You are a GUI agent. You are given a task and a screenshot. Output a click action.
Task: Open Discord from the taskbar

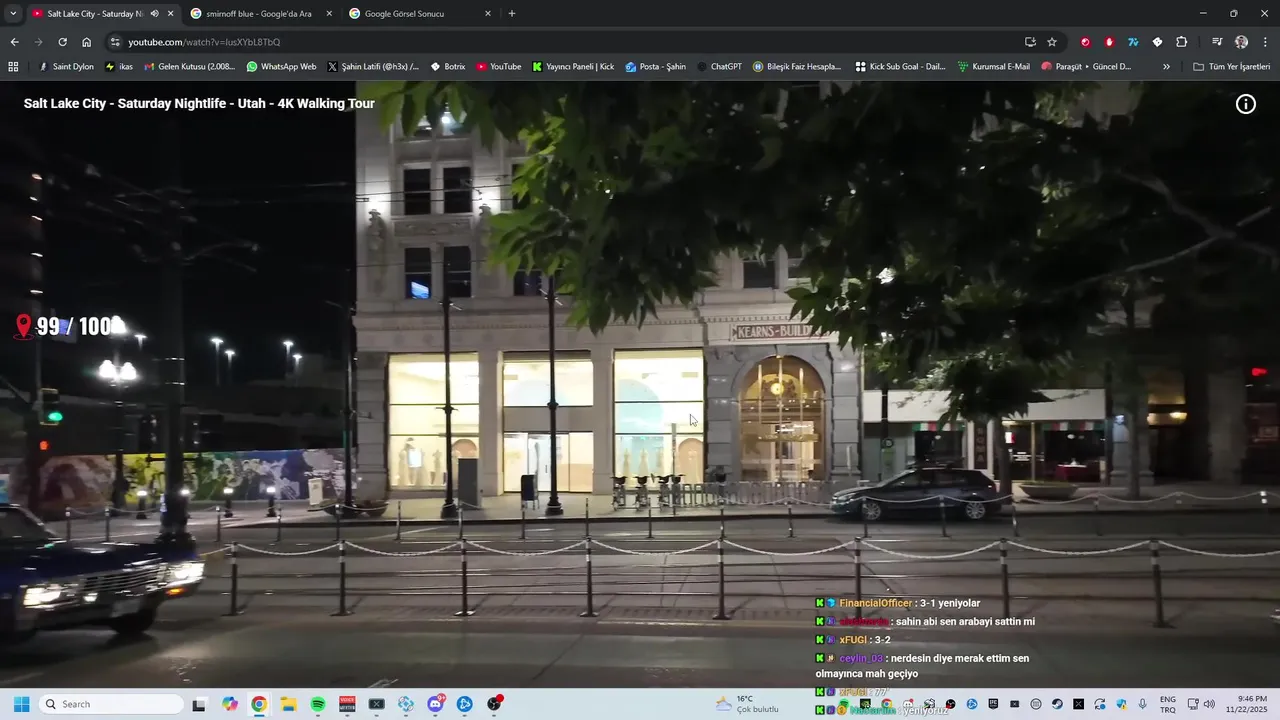435,704
